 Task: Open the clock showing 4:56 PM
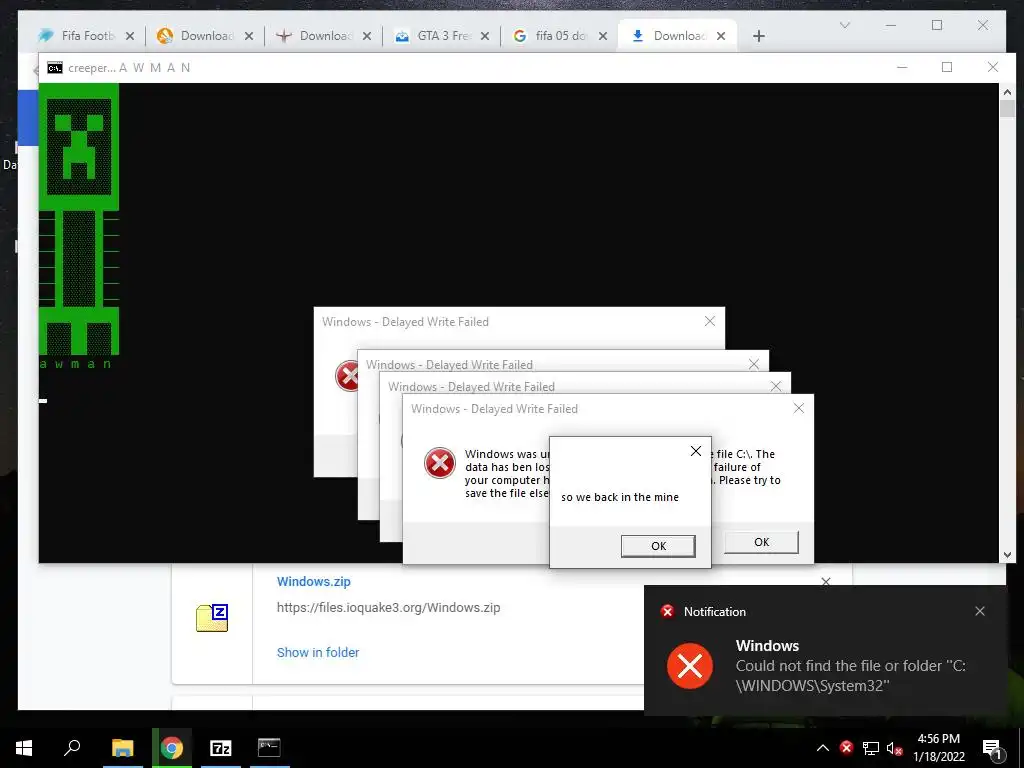(x=938, y=748)
